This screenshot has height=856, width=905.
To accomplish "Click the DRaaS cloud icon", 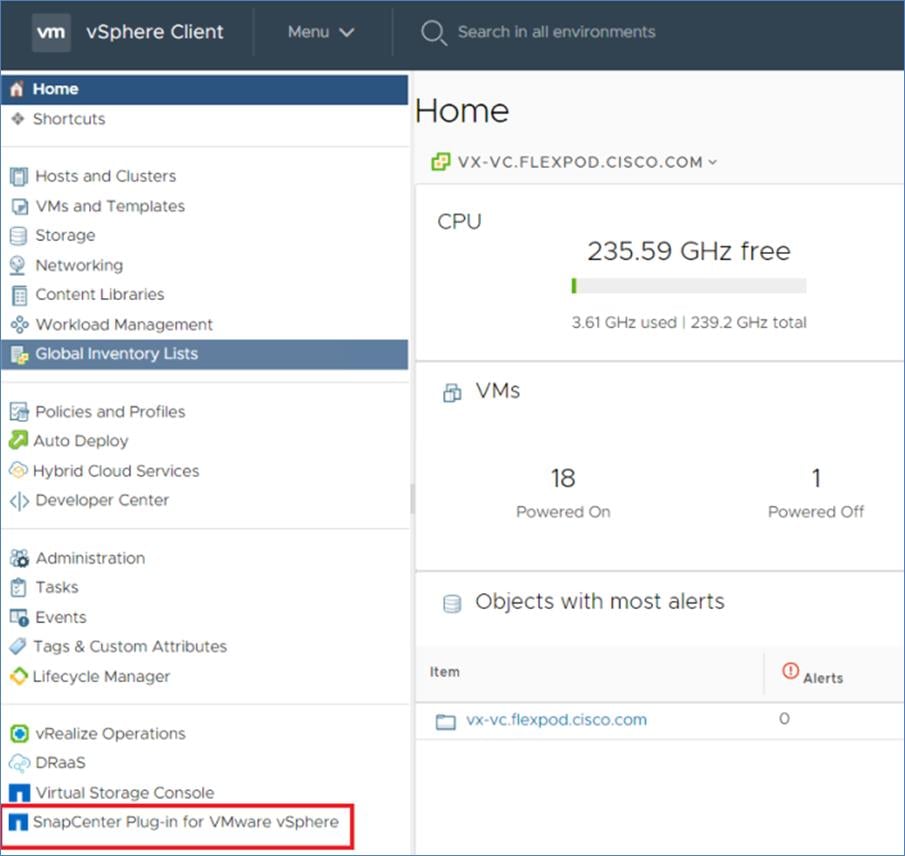I will (18, 763).
